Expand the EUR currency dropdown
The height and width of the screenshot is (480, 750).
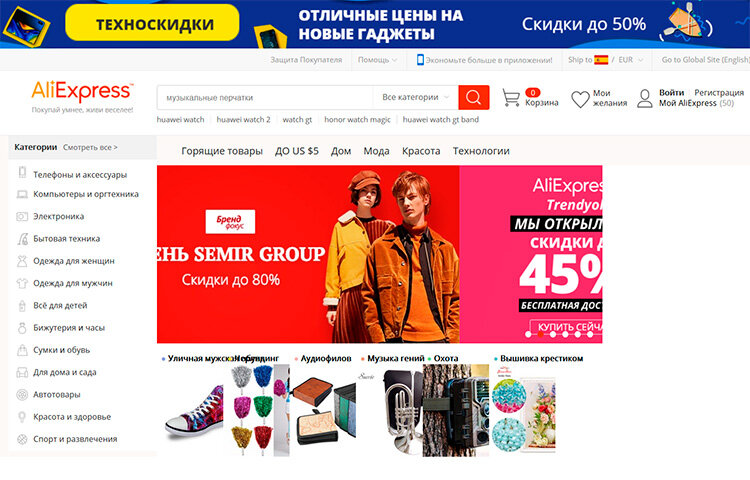point(631,60)
